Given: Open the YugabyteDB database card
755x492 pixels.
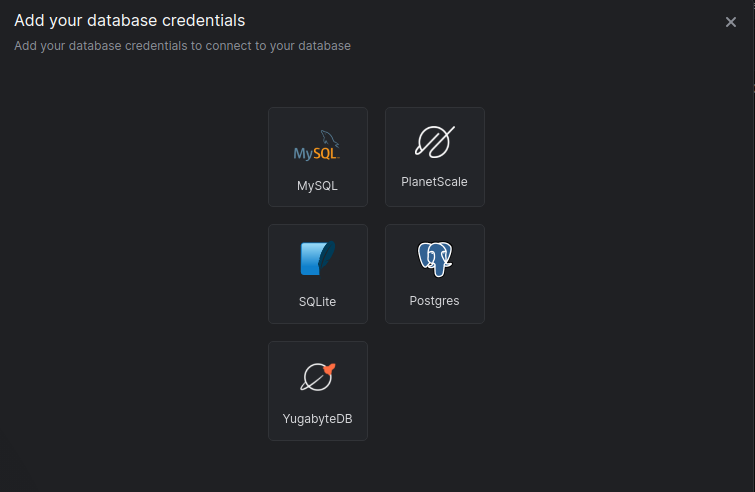Looking at the screenshot, I should 317,391.
